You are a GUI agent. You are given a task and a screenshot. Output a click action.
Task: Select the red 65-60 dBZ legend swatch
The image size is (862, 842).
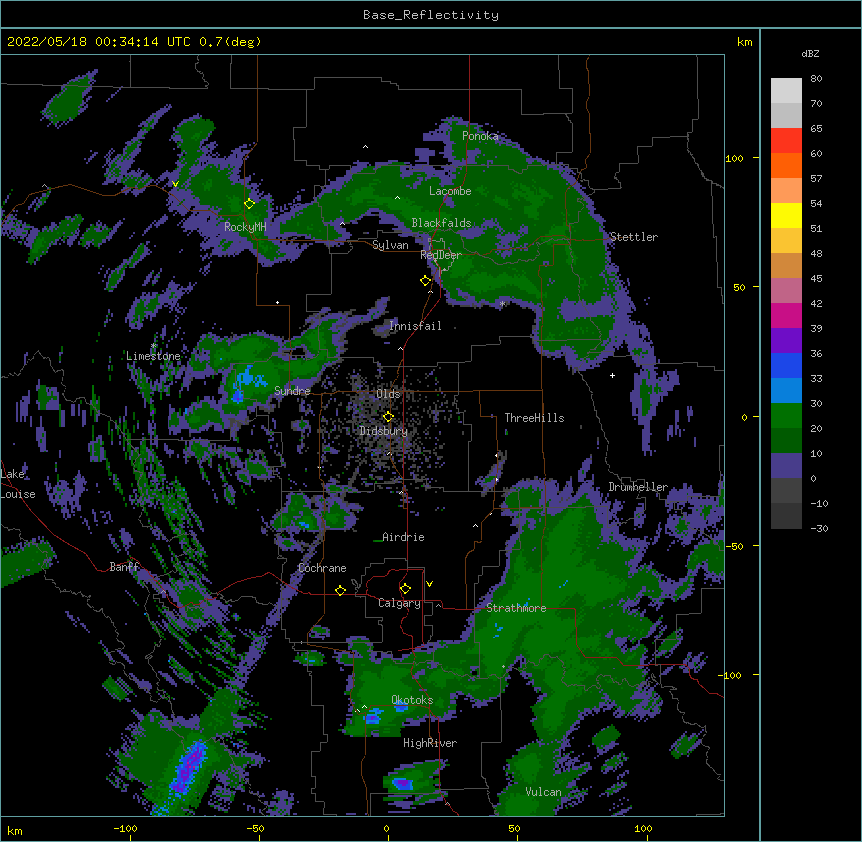point(786,140)
